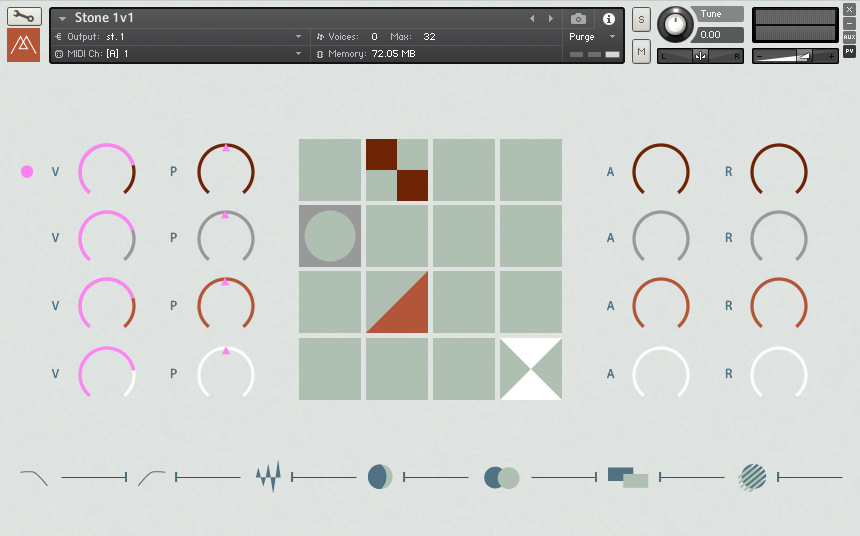Select the dark red checkered pad
The height and width of the screenshot is (536, 860).
397,170
